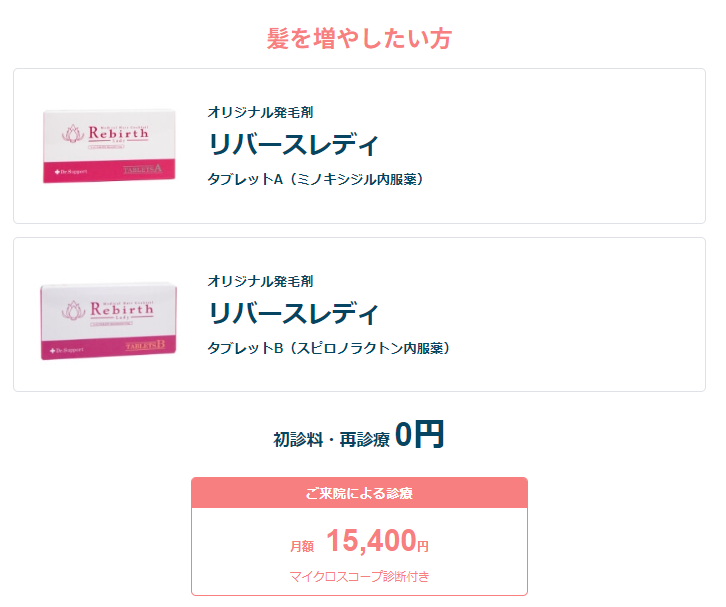Click the lotus logo on Tablets A box
Screen dimensions: 726x607
click(73, 133)
